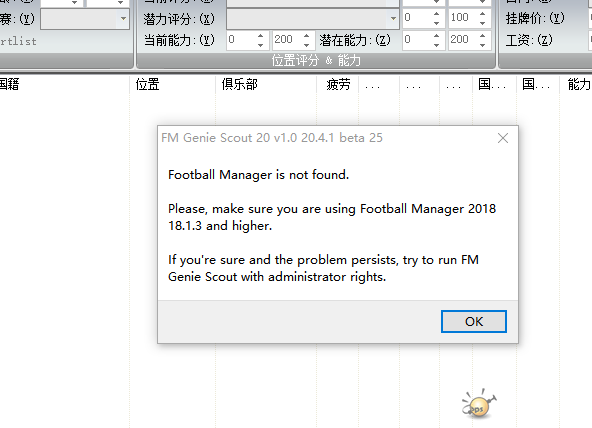Confirm the error dialog with OK
Image resolution: width=592 pixels, height=428 pixels.
[474, 322]
